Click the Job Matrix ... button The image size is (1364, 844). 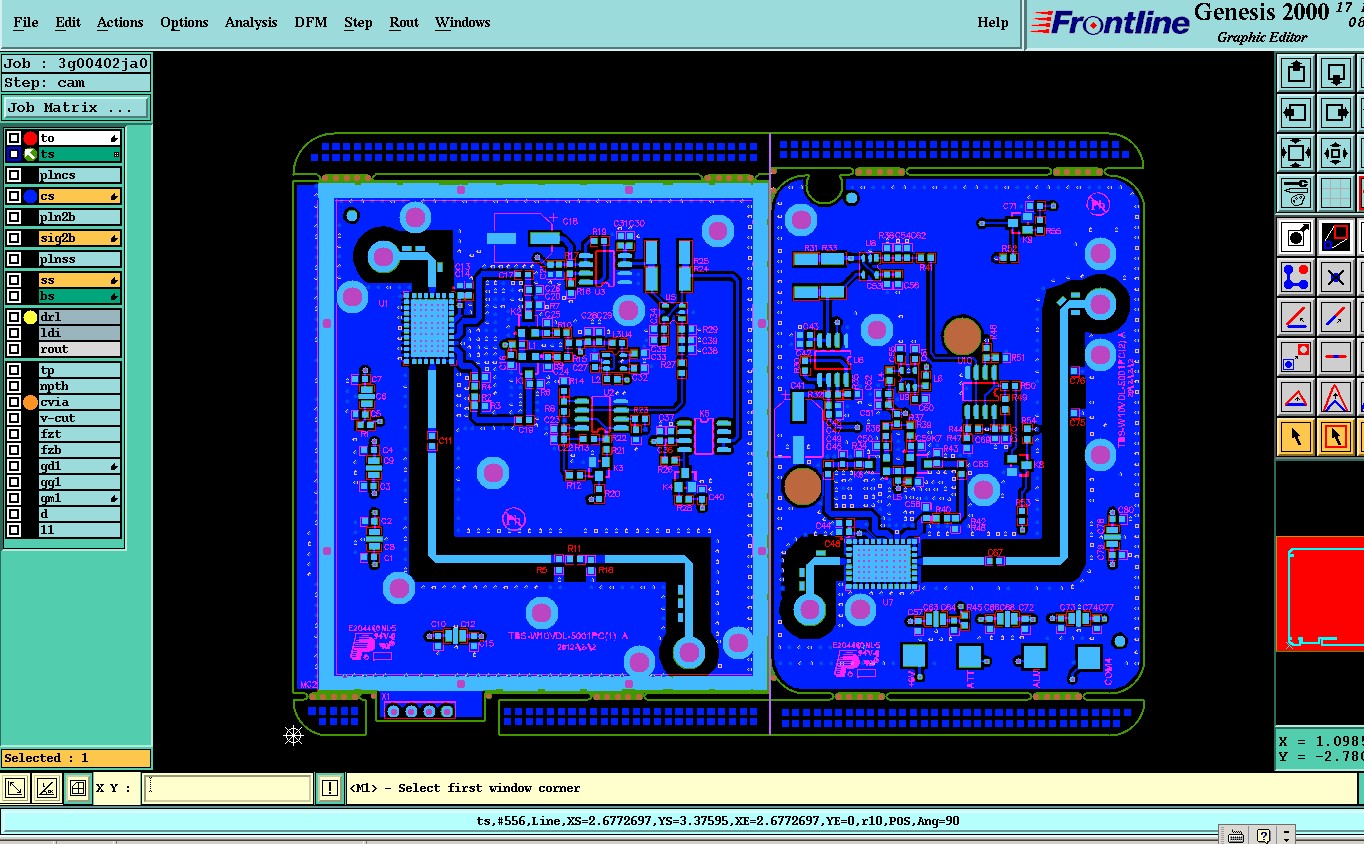[76, 107]
